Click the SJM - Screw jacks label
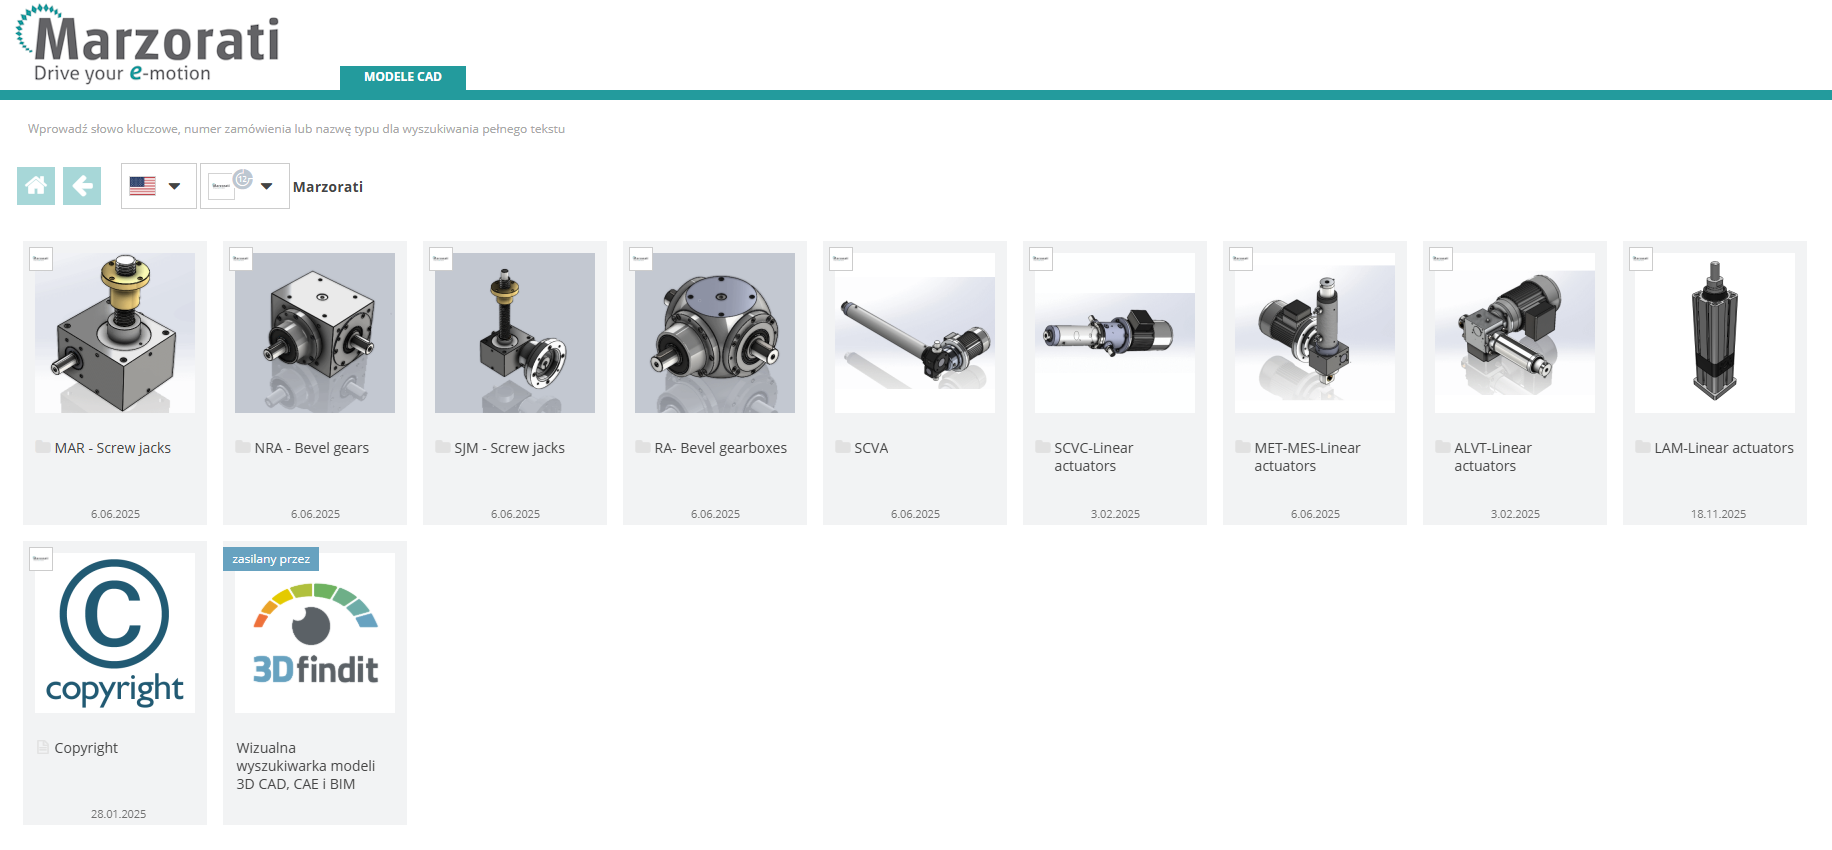This screenshot has width=1832, height=850. pos(510,448)
